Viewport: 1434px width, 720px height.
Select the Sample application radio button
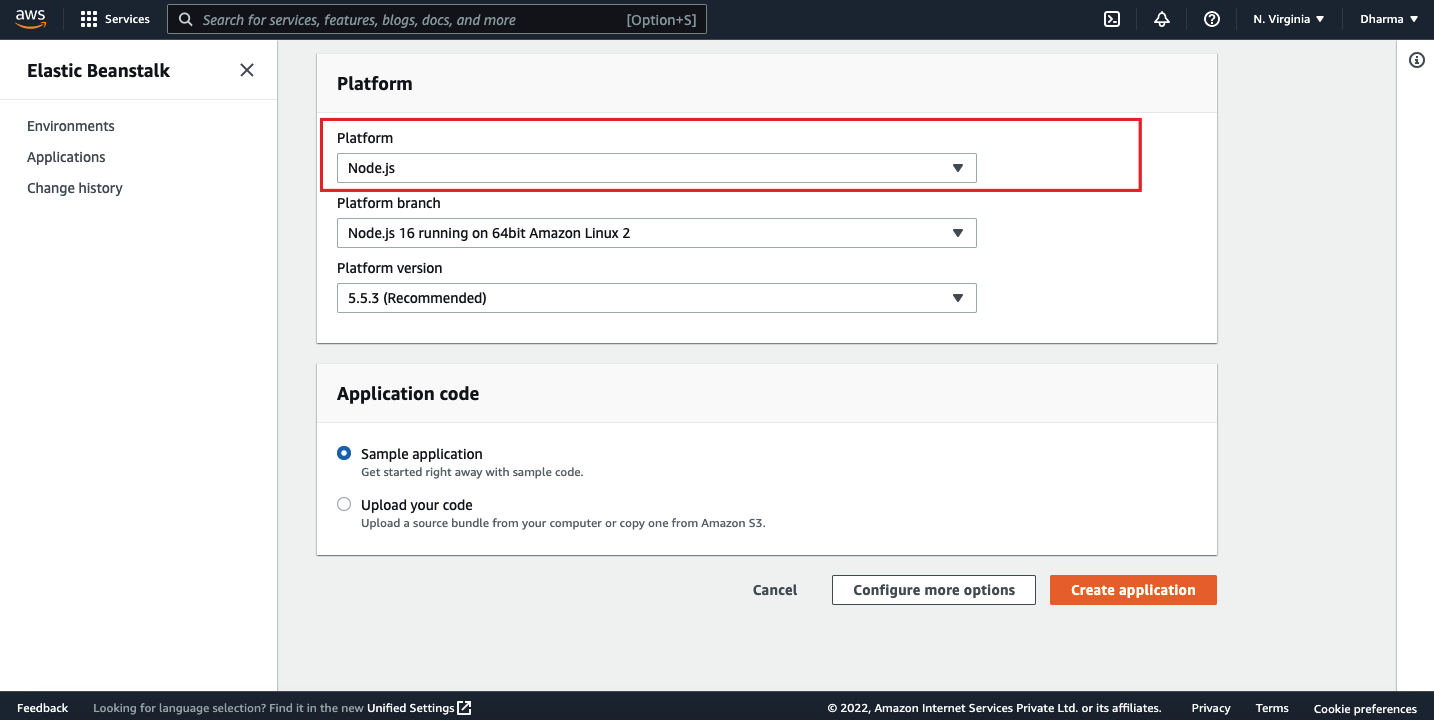pyautogui.click(x=344, y=453)
